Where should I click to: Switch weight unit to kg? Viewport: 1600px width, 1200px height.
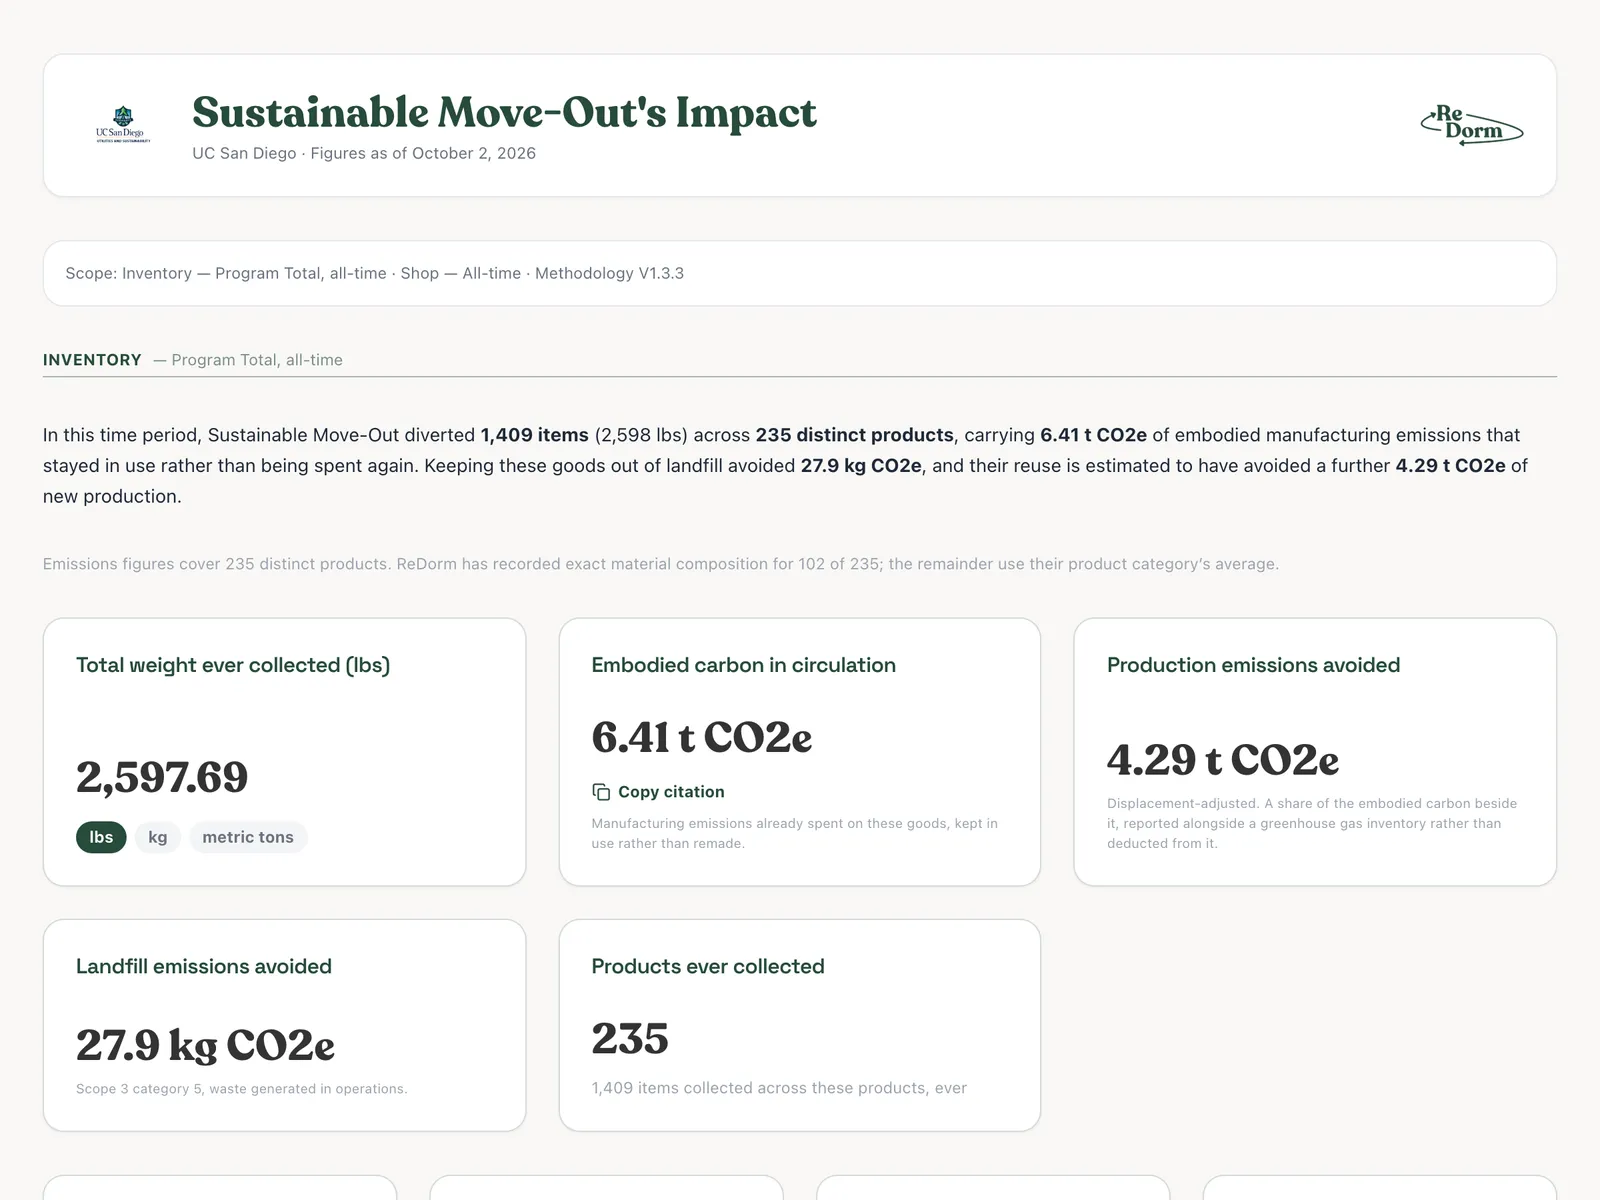point(158,837)
